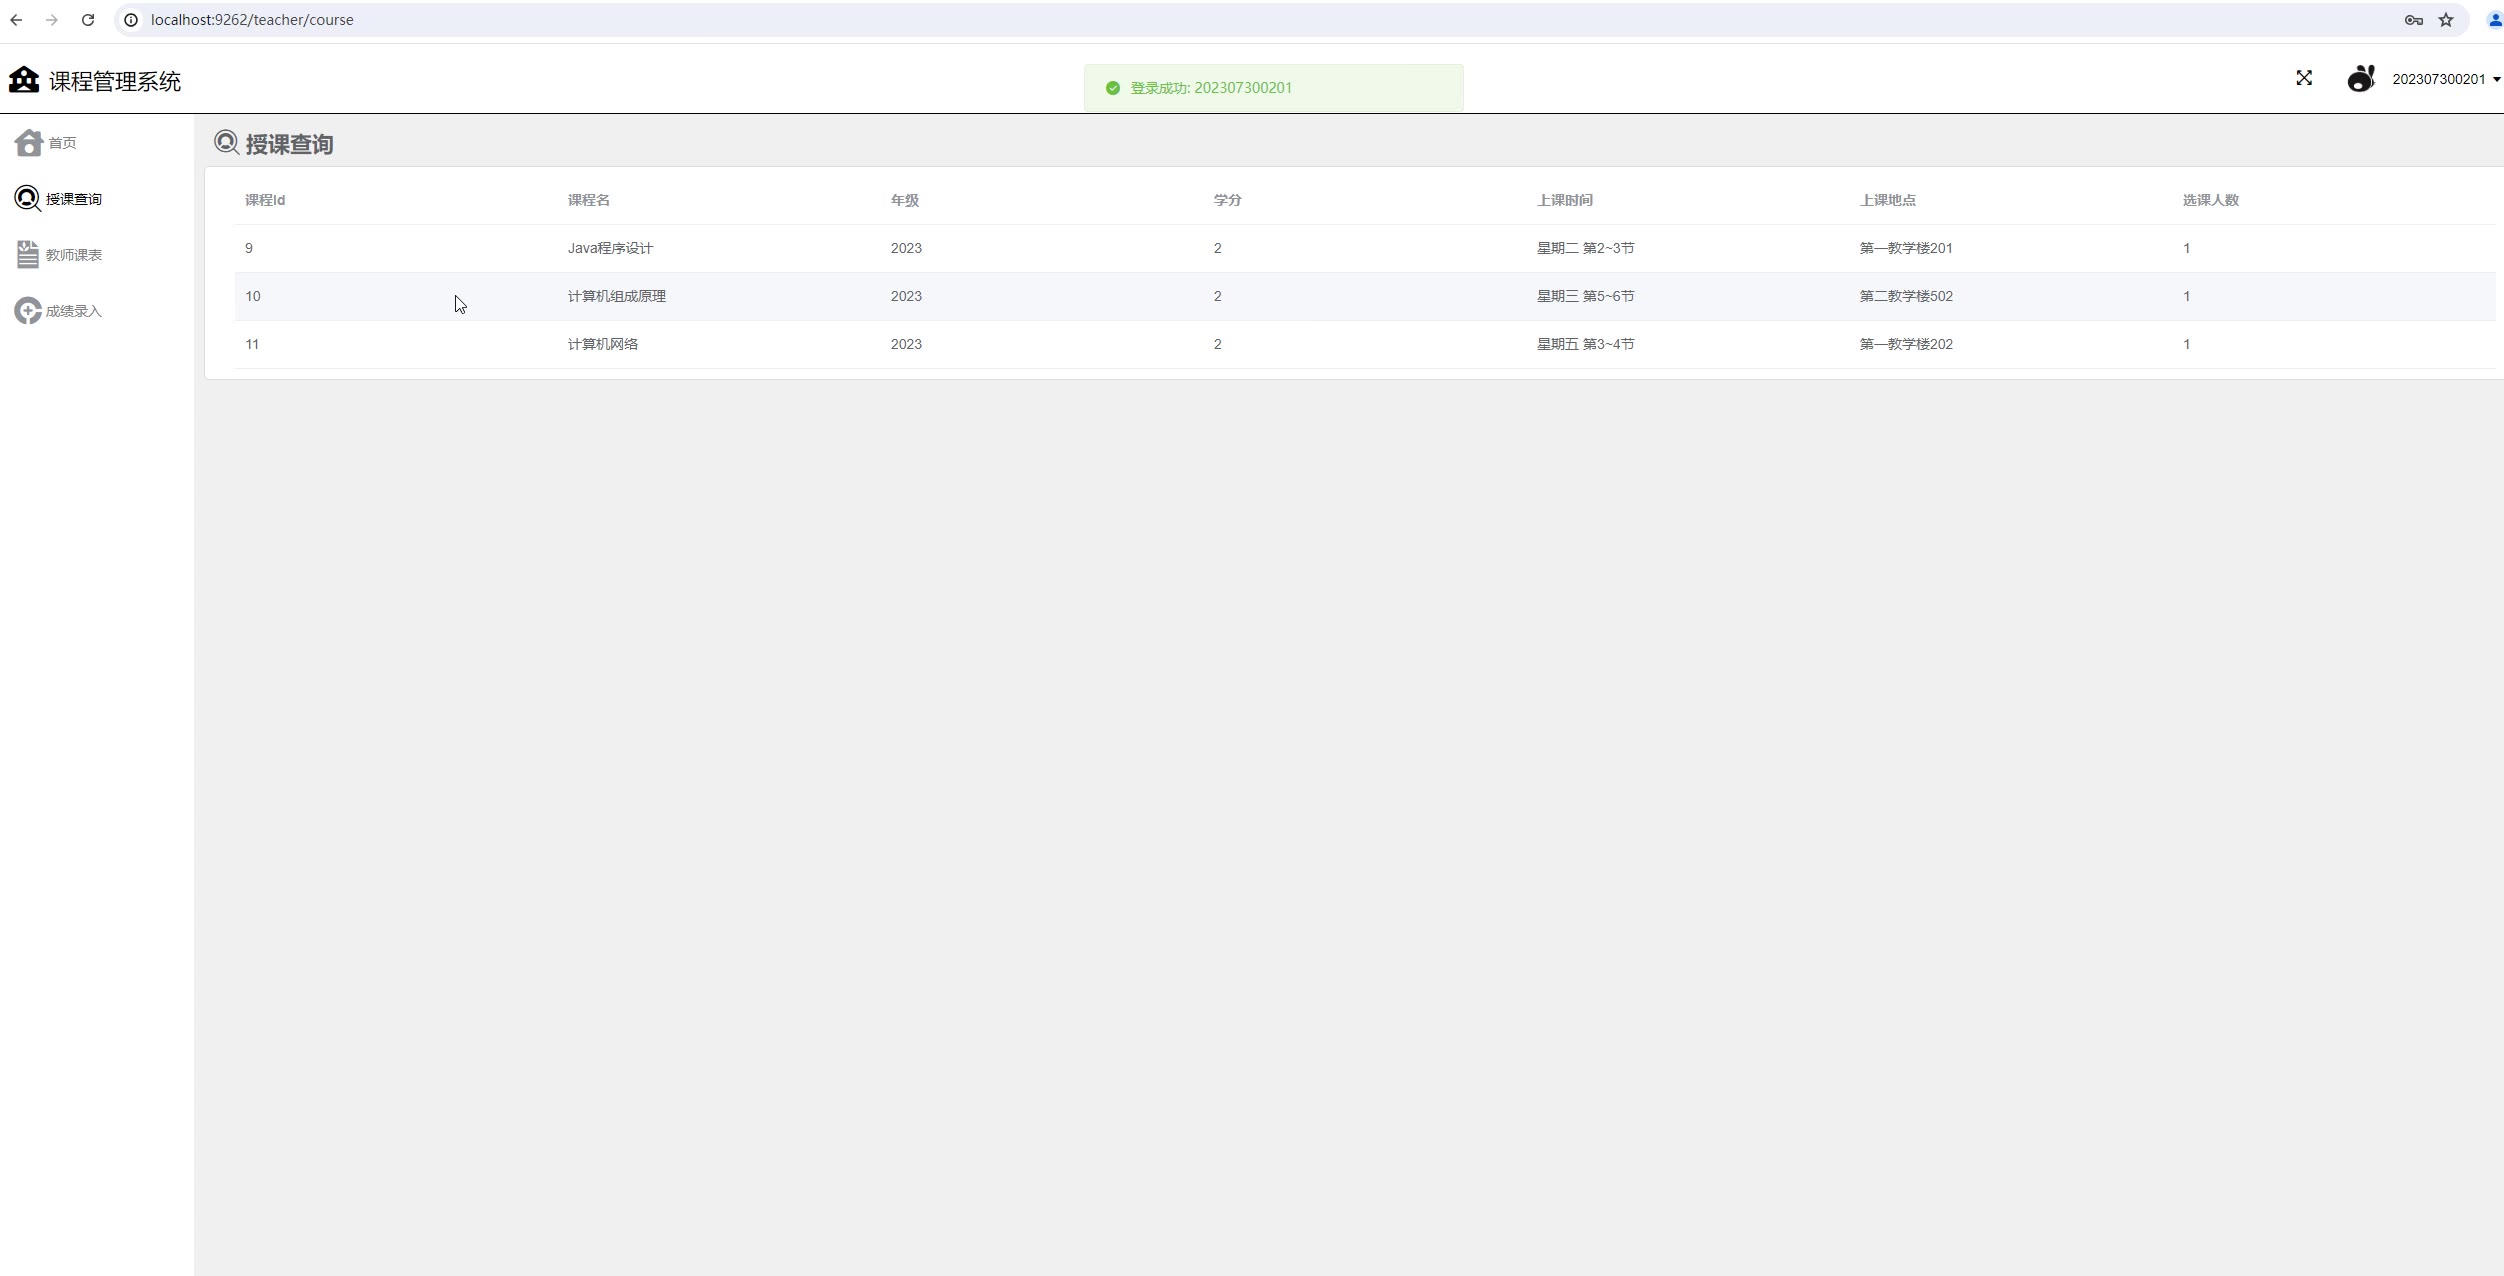Toggle fullscreen with the expand icon

click(2304, 78)
